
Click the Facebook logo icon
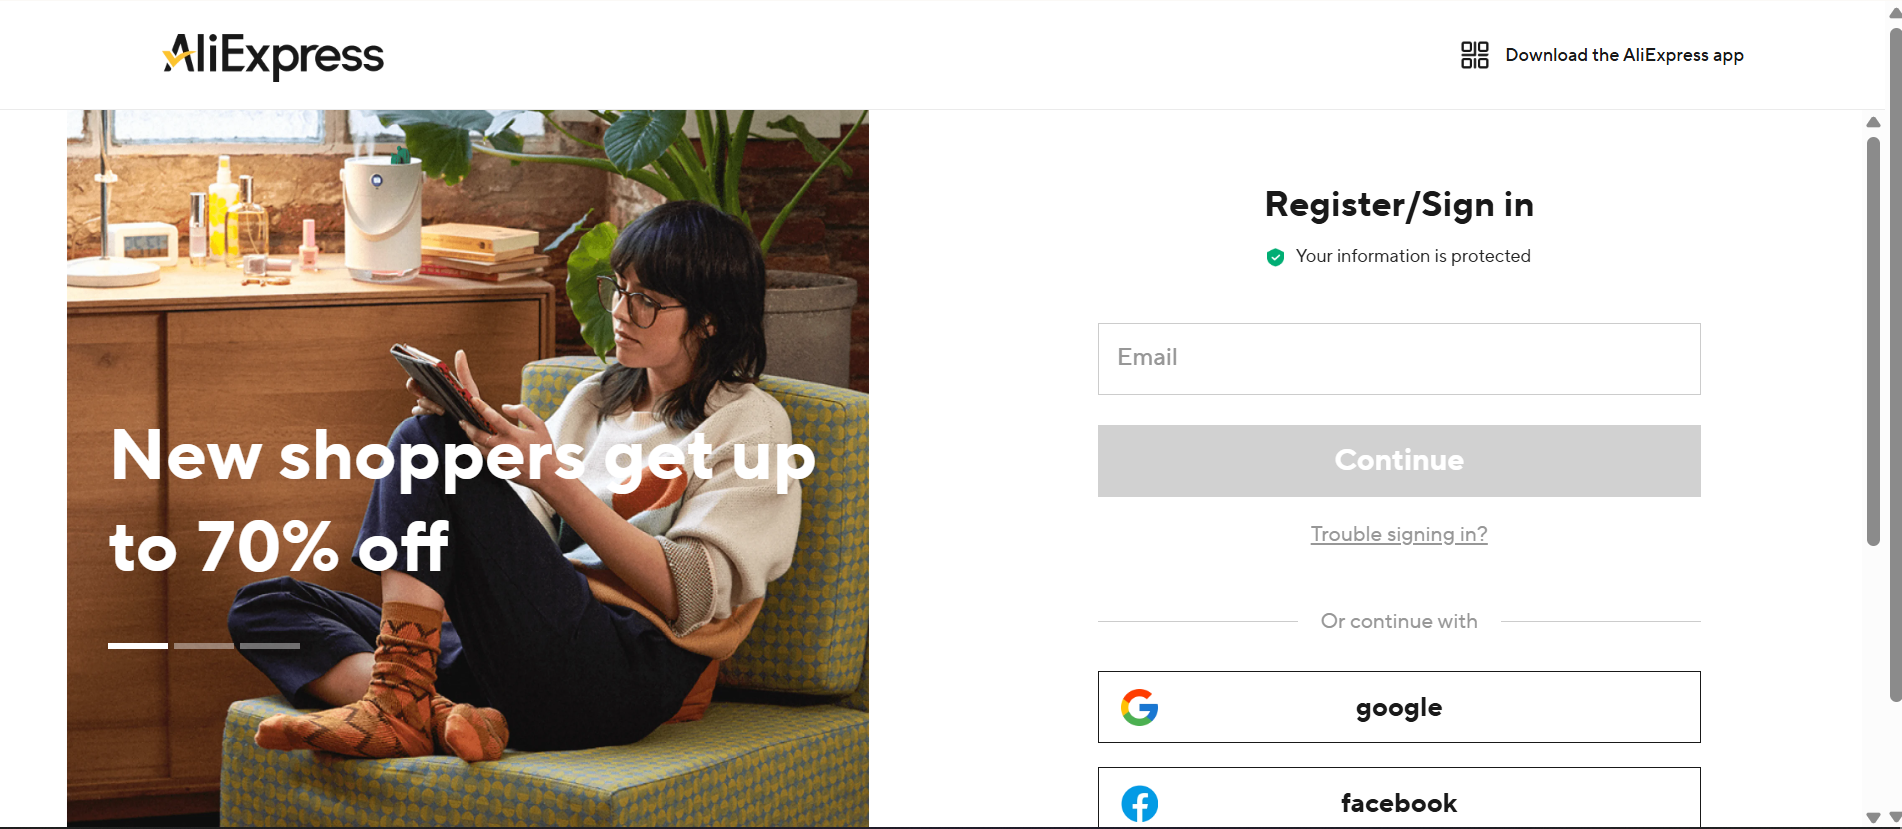point(1139,803)
